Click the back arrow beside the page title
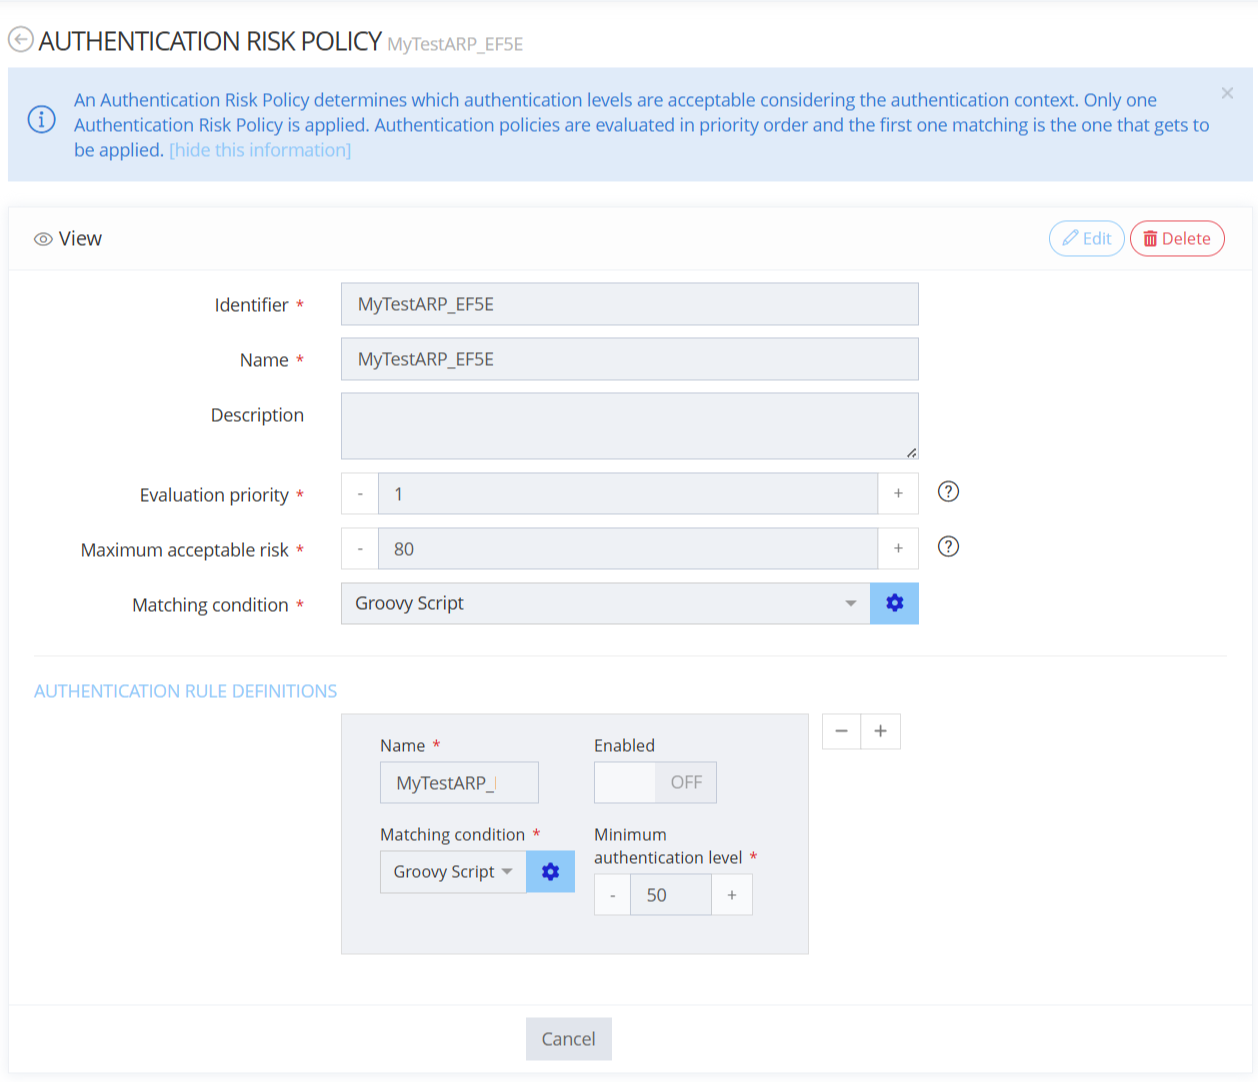The height and width of the screenshot is (1082, 1258). 21,40
